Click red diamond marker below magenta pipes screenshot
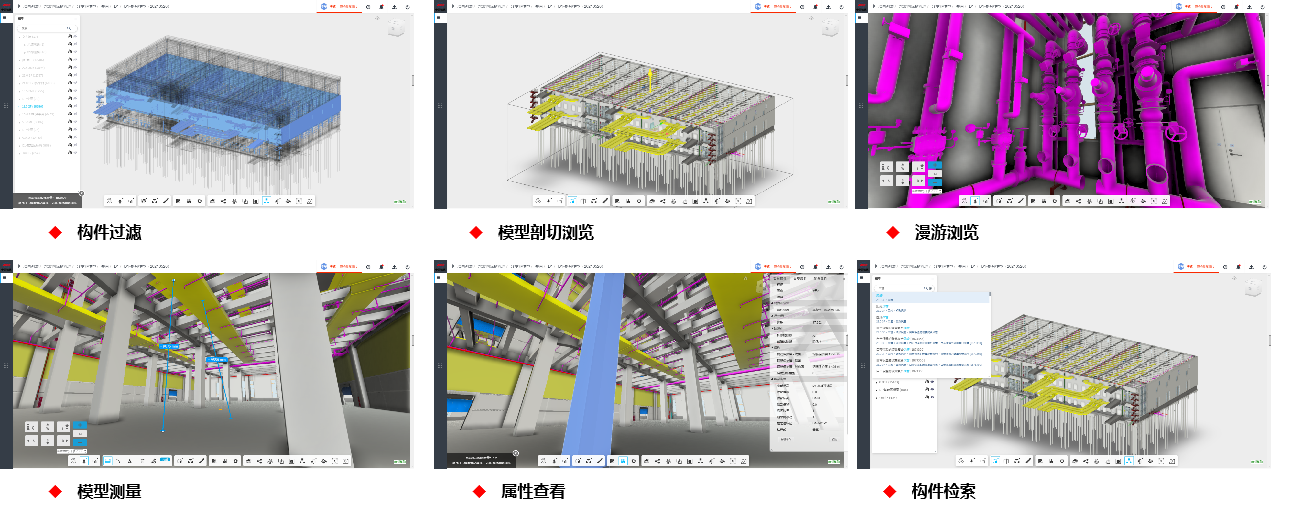This screenshot has width=1289, height=505. click(892, 232)
